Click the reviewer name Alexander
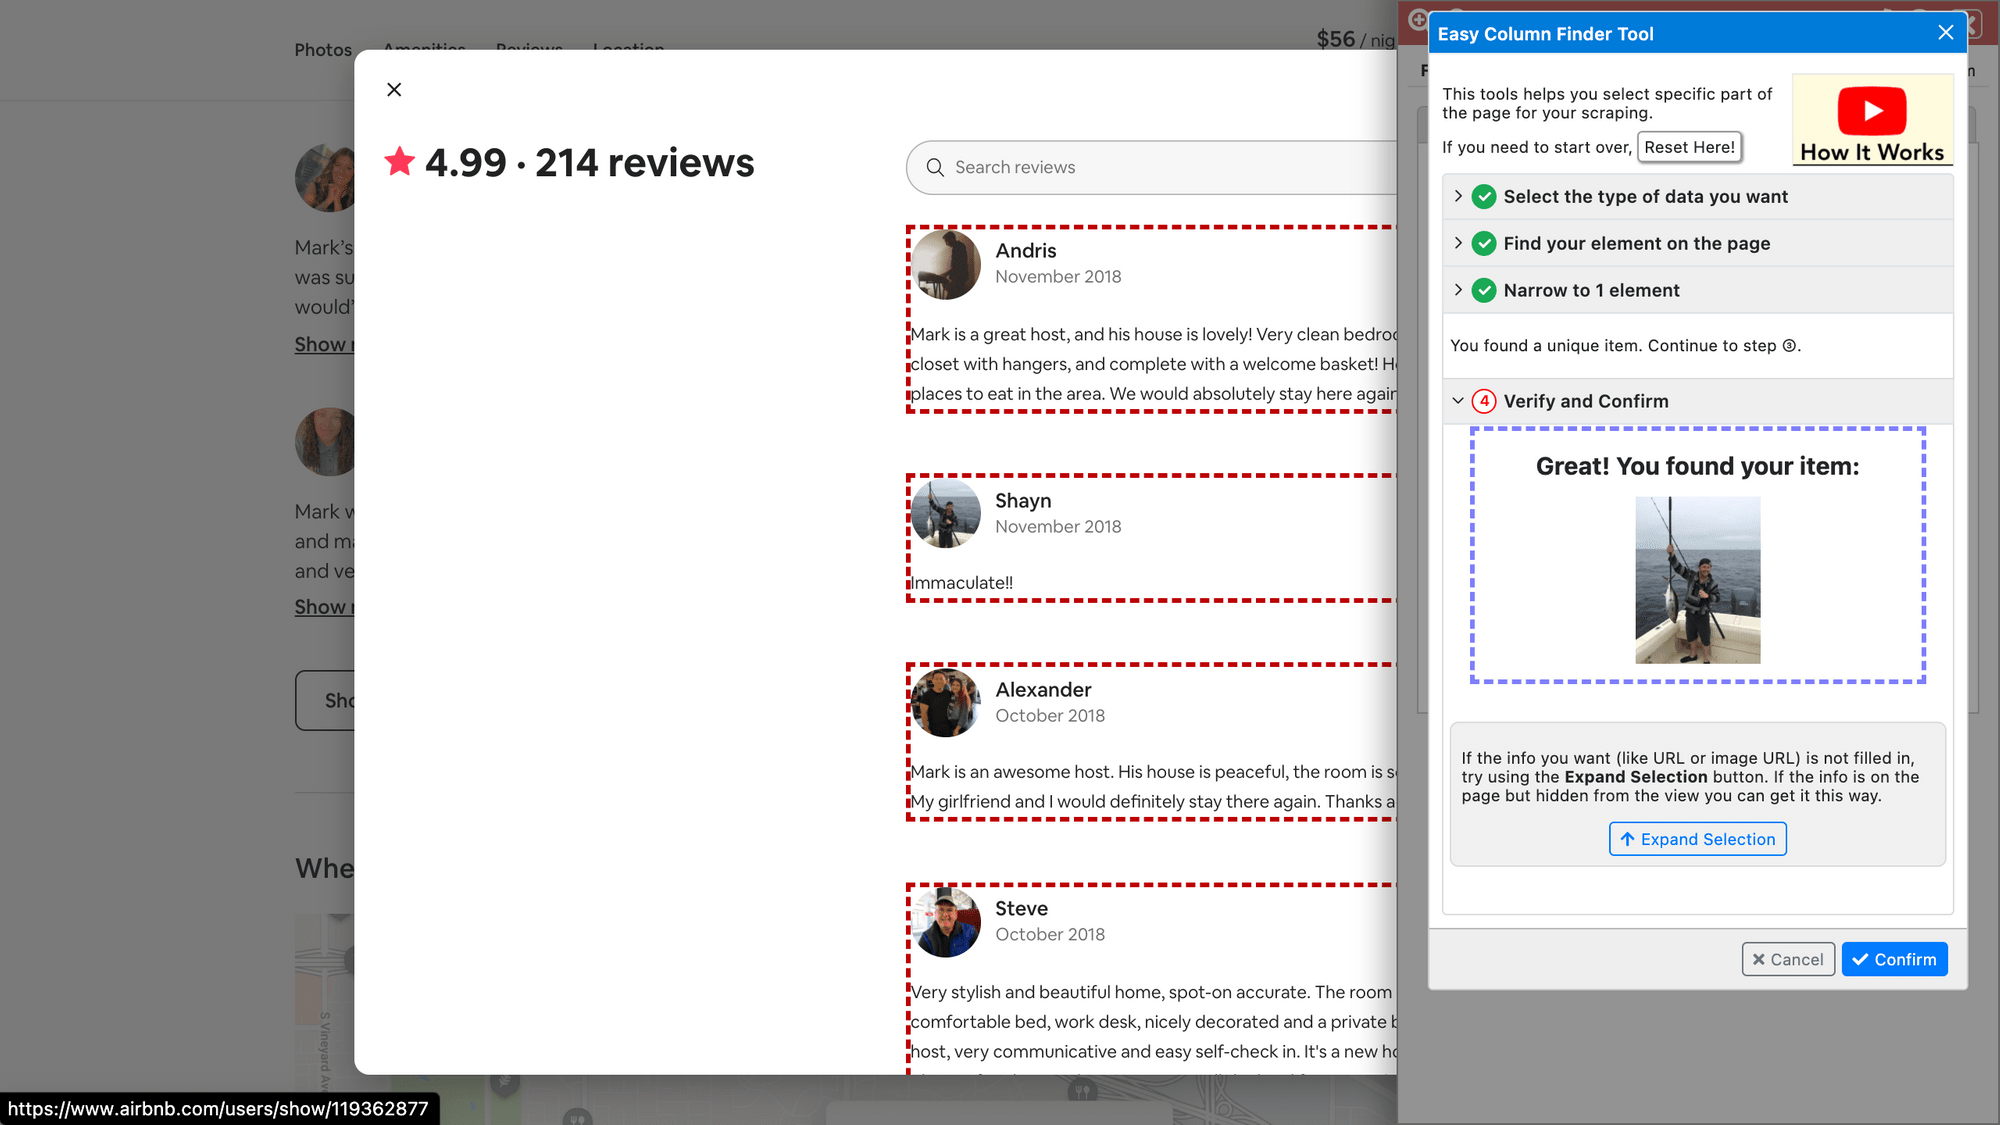This screenshot has height=1125, width=2000. pos(1043,690)
